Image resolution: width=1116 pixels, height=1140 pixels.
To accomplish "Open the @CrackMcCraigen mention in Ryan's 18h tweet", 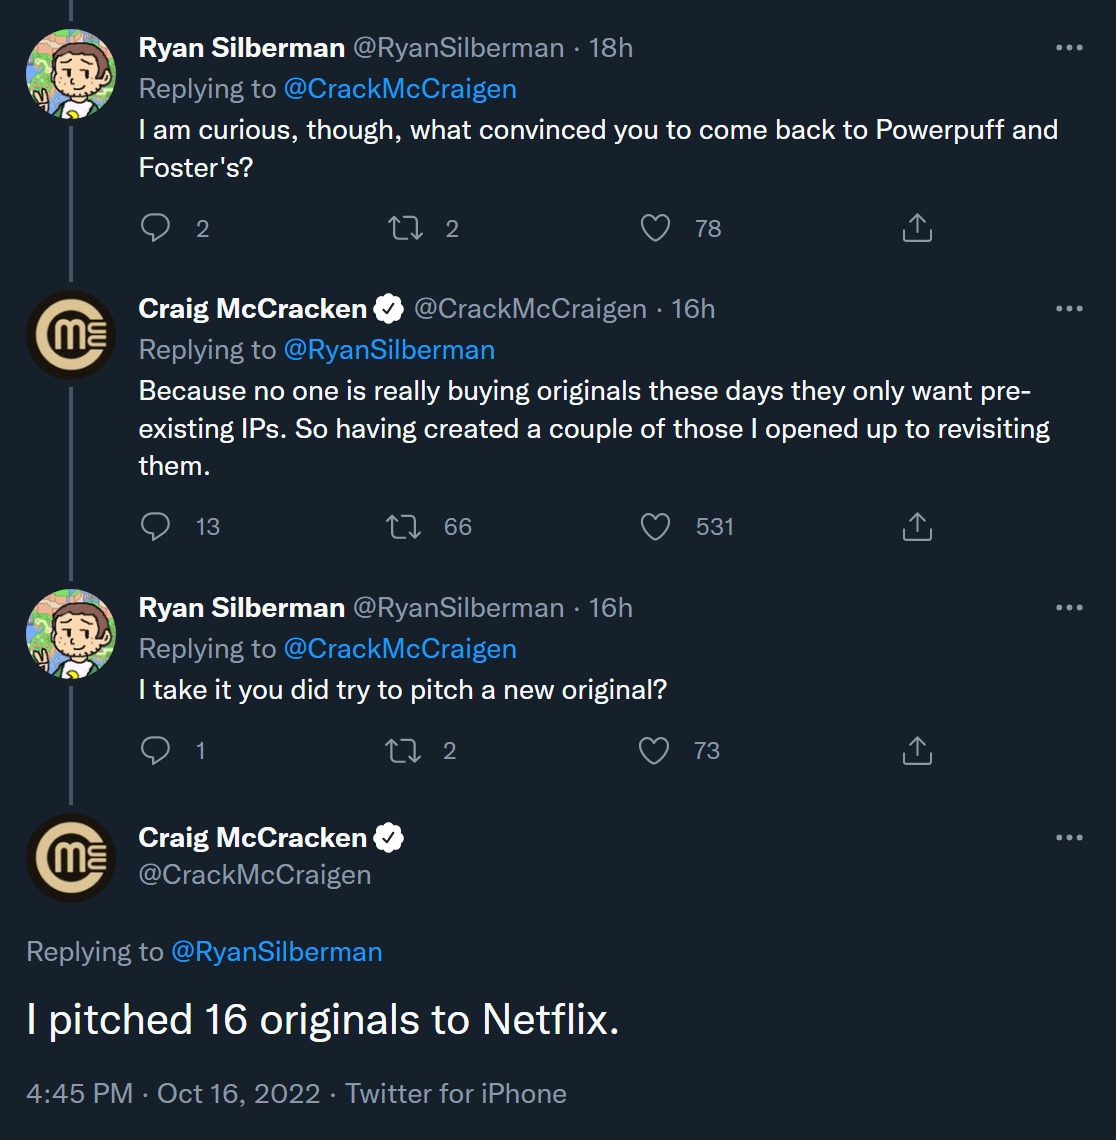I will 400,89.
